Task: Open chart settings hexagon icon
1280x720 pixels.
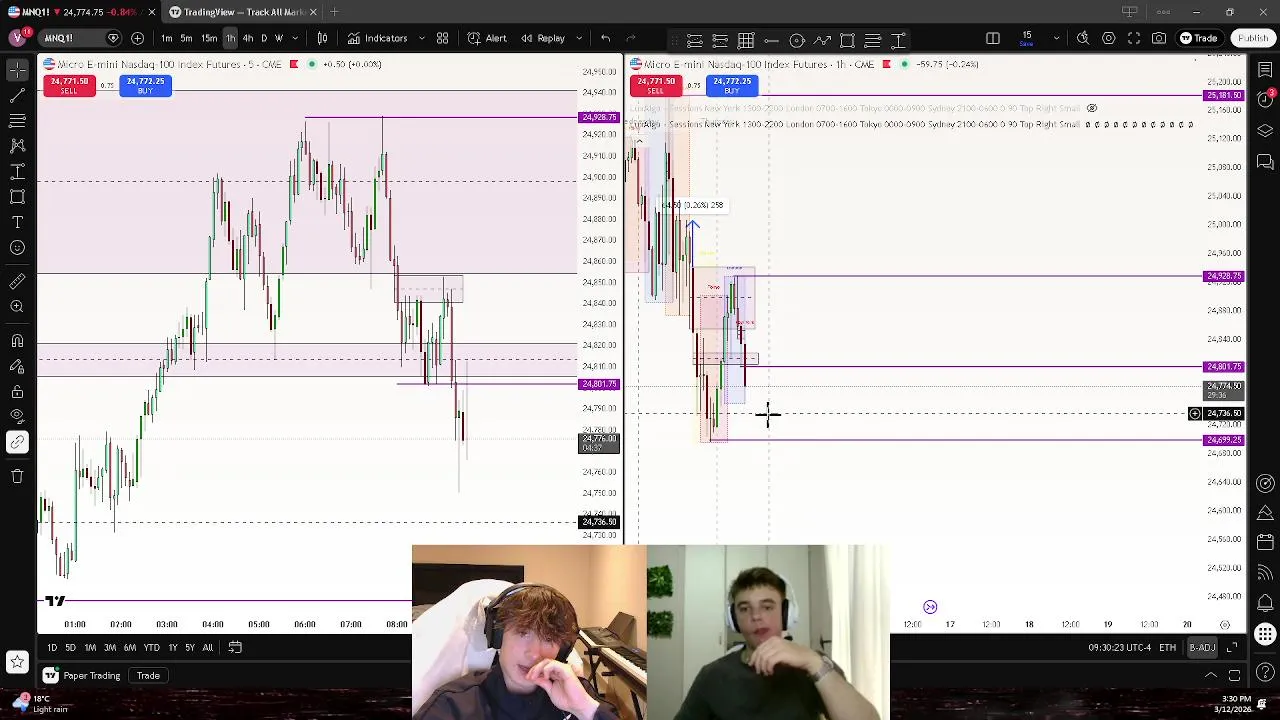Action: [x=1109, y=38]
